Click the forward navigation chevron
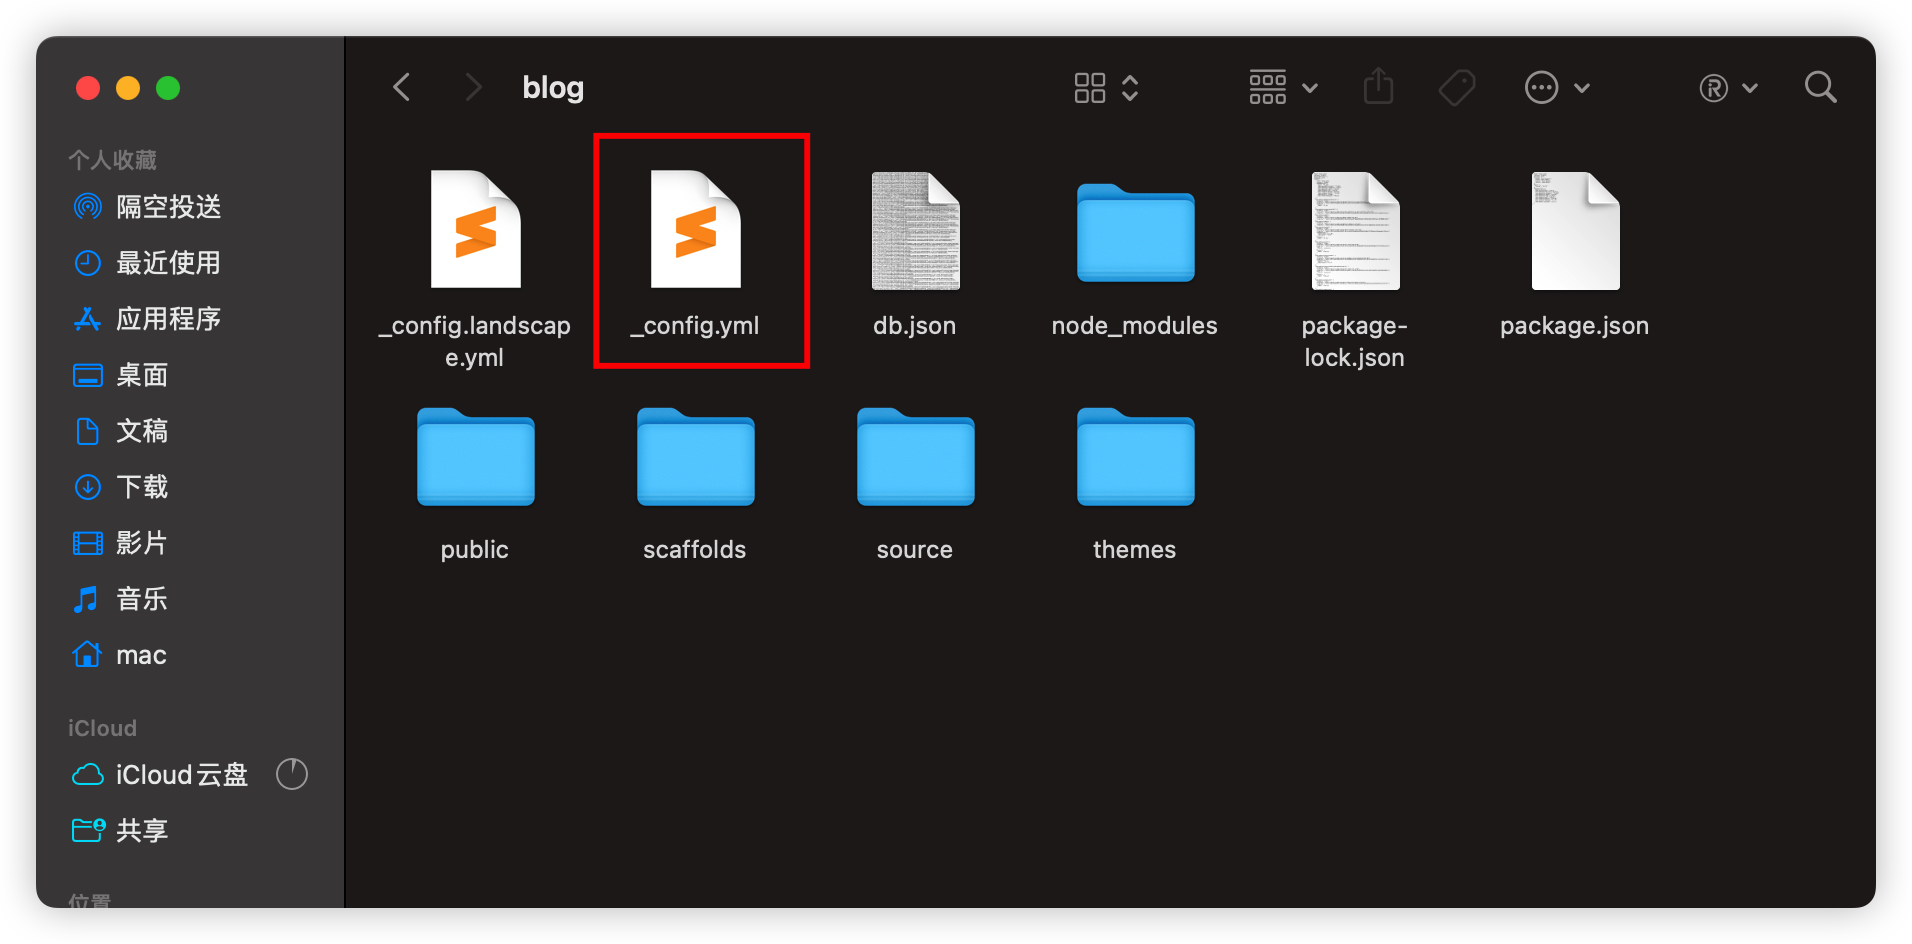Image resolution: width=1912 pixels, height=944 pixels. tap(474, 88)
